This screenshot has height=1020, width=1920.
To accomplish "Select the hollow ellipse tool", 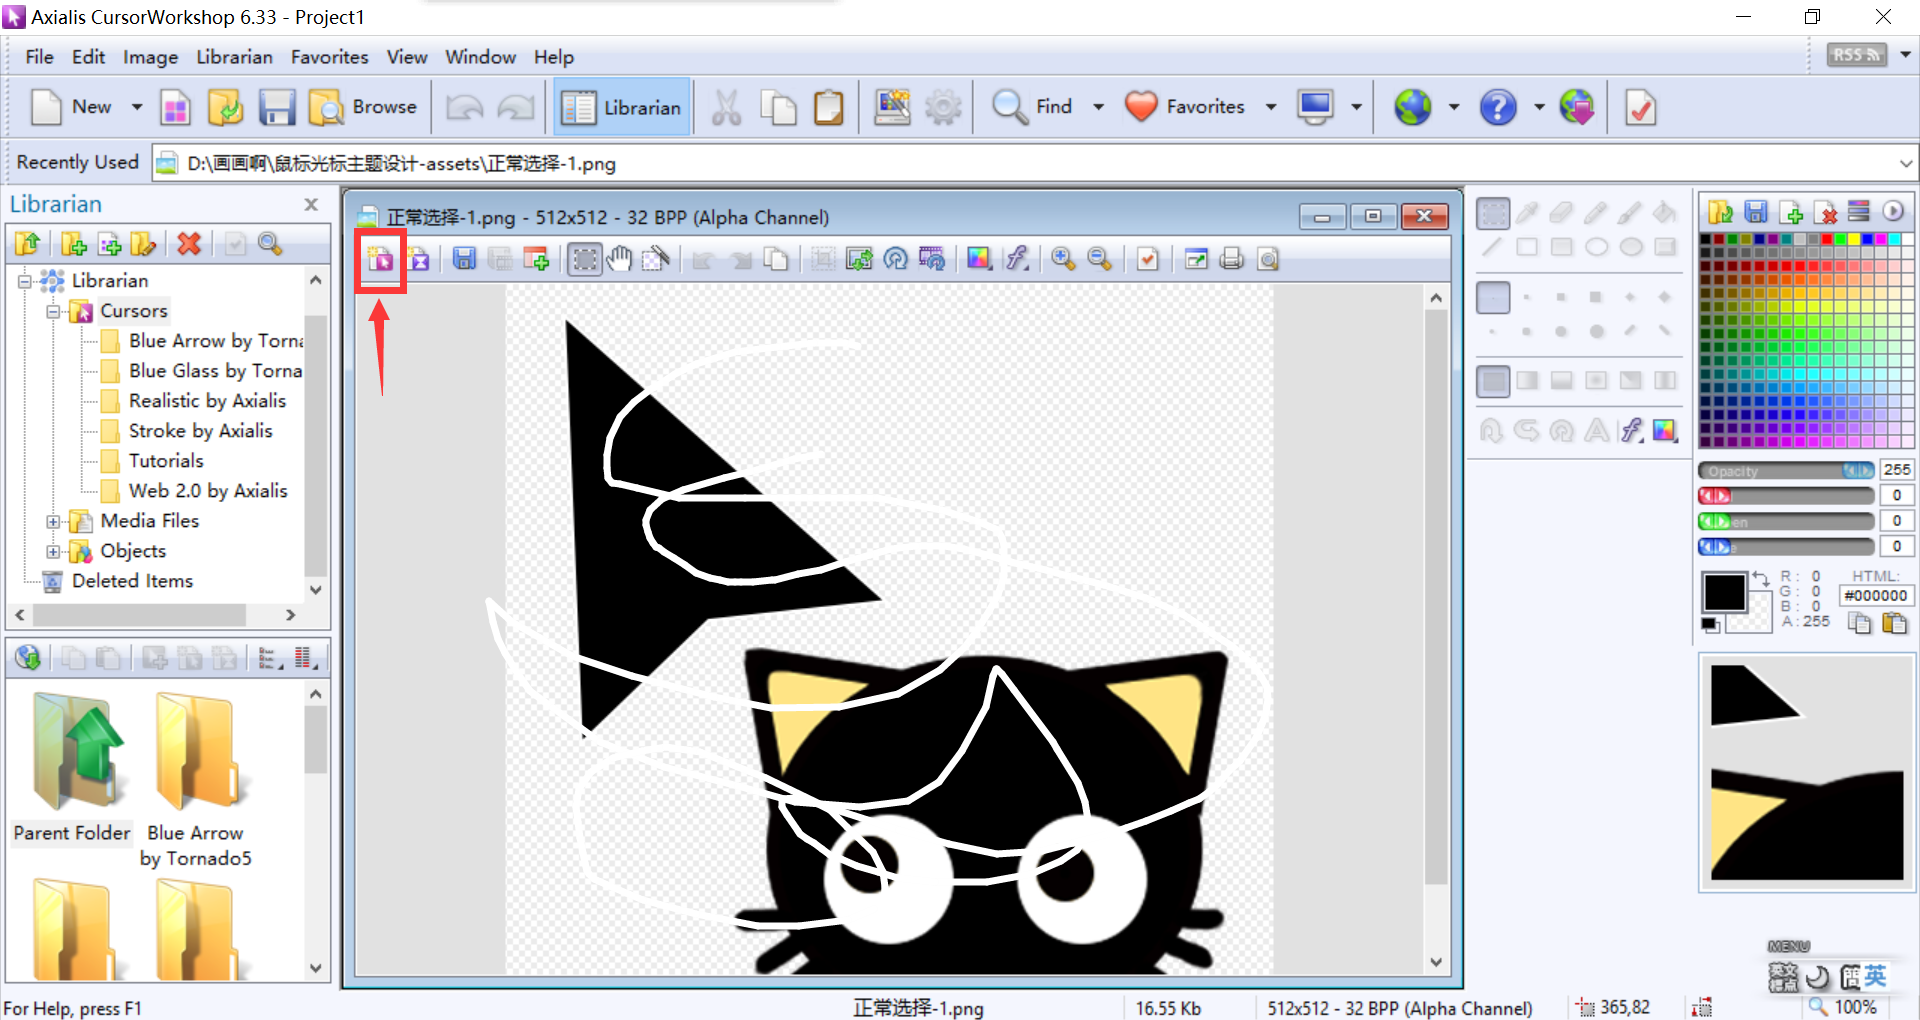I will tap(1596, 247).
